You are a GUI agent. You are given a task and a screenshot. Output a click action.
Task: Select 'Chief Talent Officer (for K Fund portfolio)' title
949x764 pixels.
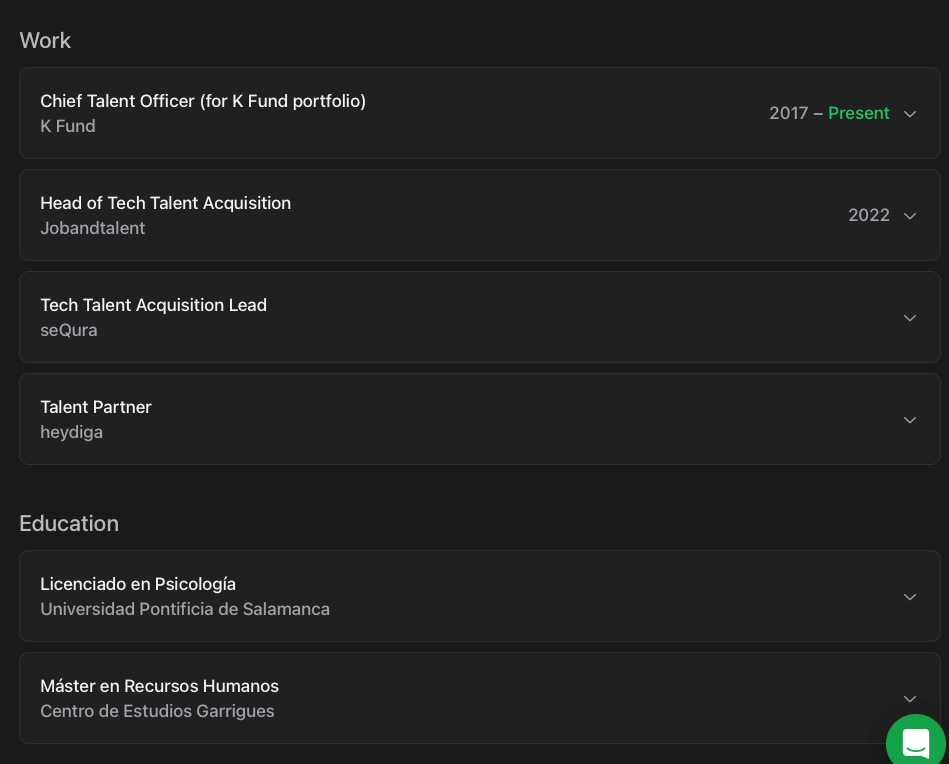[203, 101]
